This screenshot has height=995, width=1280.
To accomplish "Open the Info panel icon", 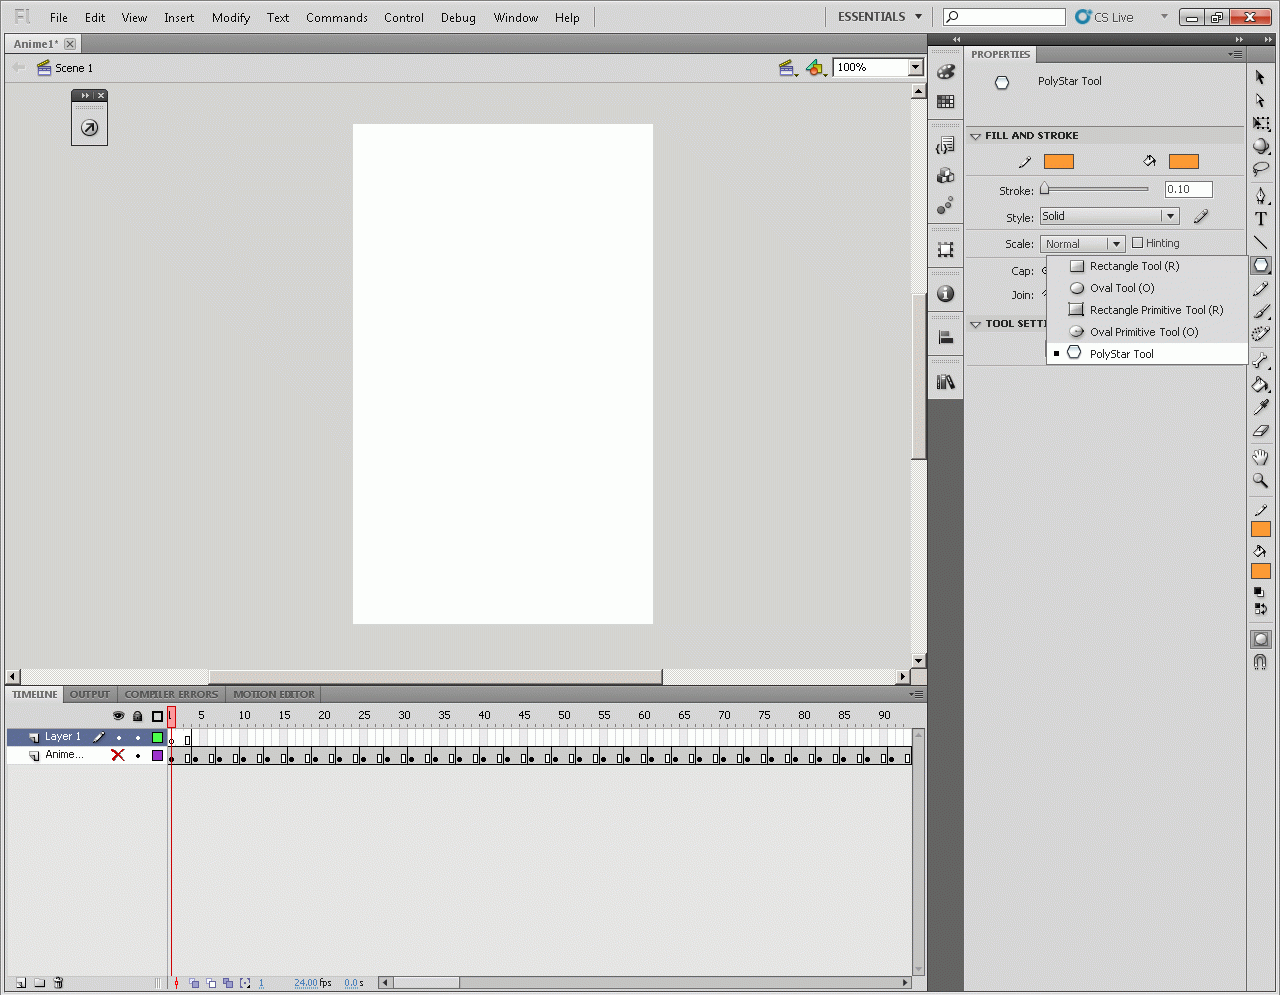I will 946,294.
